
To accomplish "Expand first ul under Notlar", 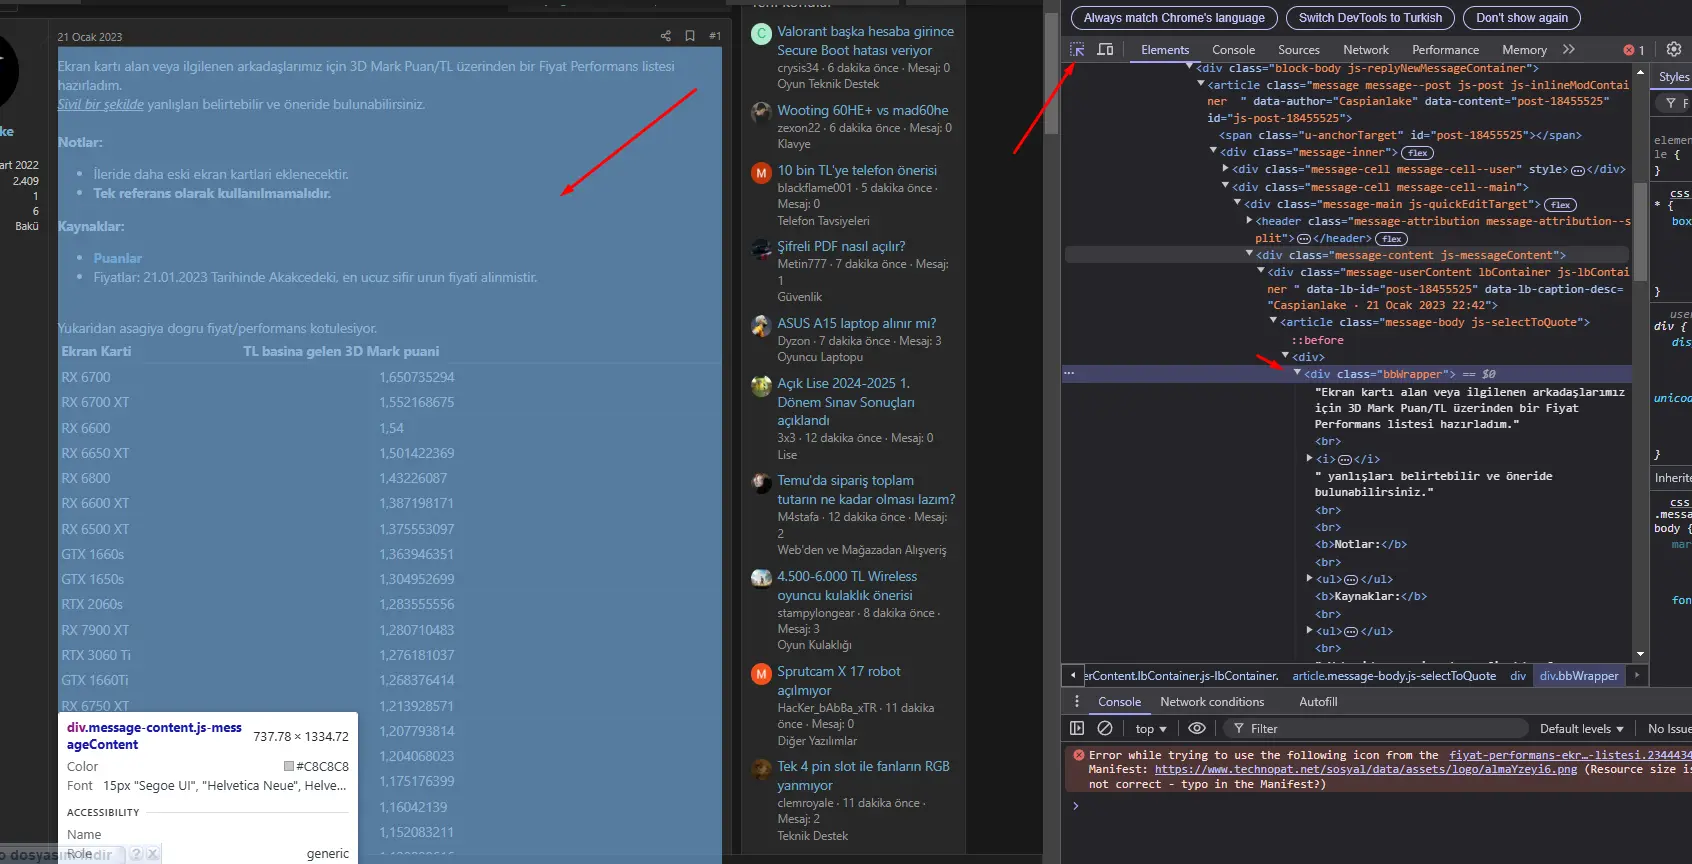I will (x=1309, y=578).
